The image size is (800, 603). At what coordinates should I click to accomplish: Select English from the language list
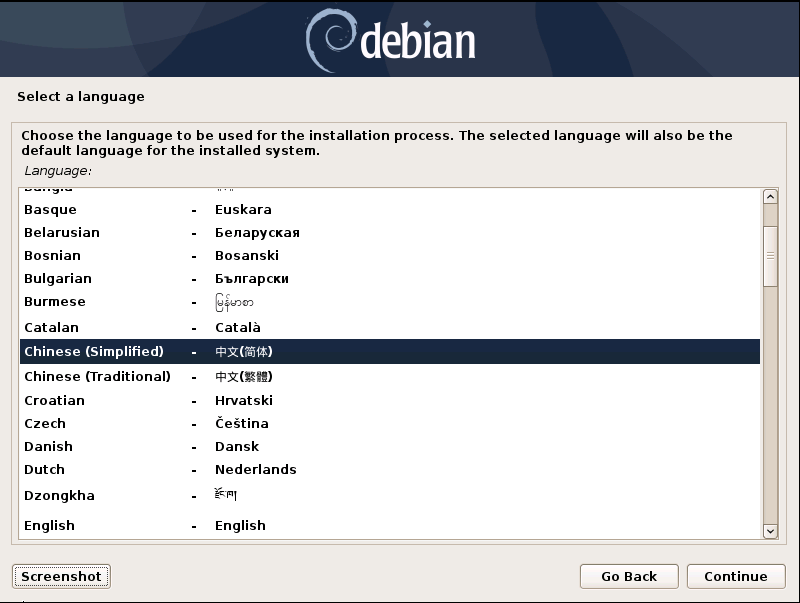[x=390, y=525]
